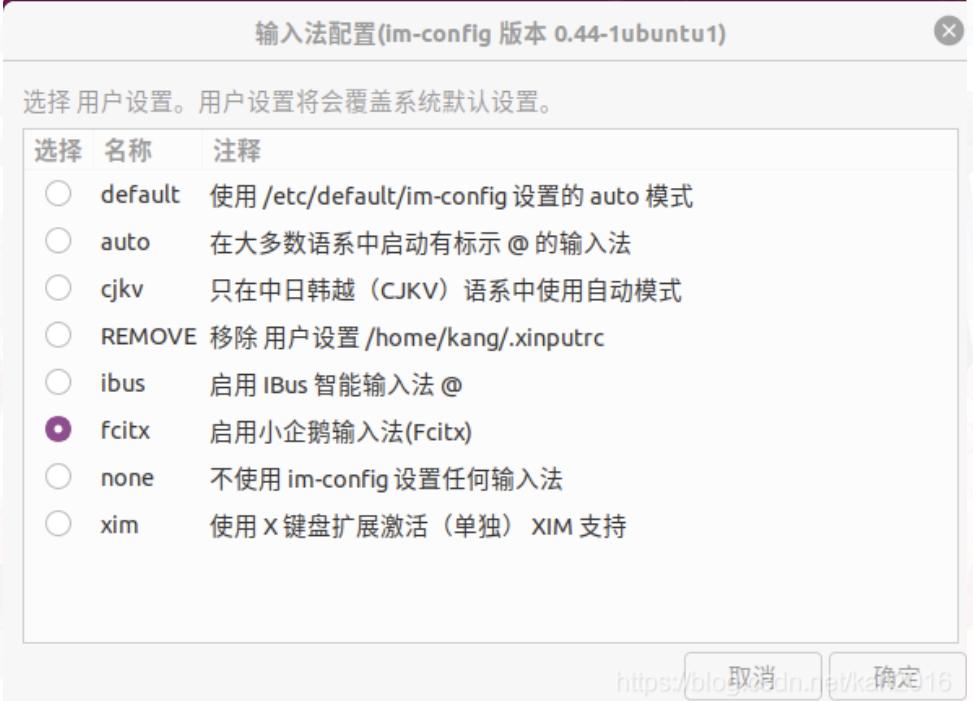Select the auto radio button

(58, 241)
